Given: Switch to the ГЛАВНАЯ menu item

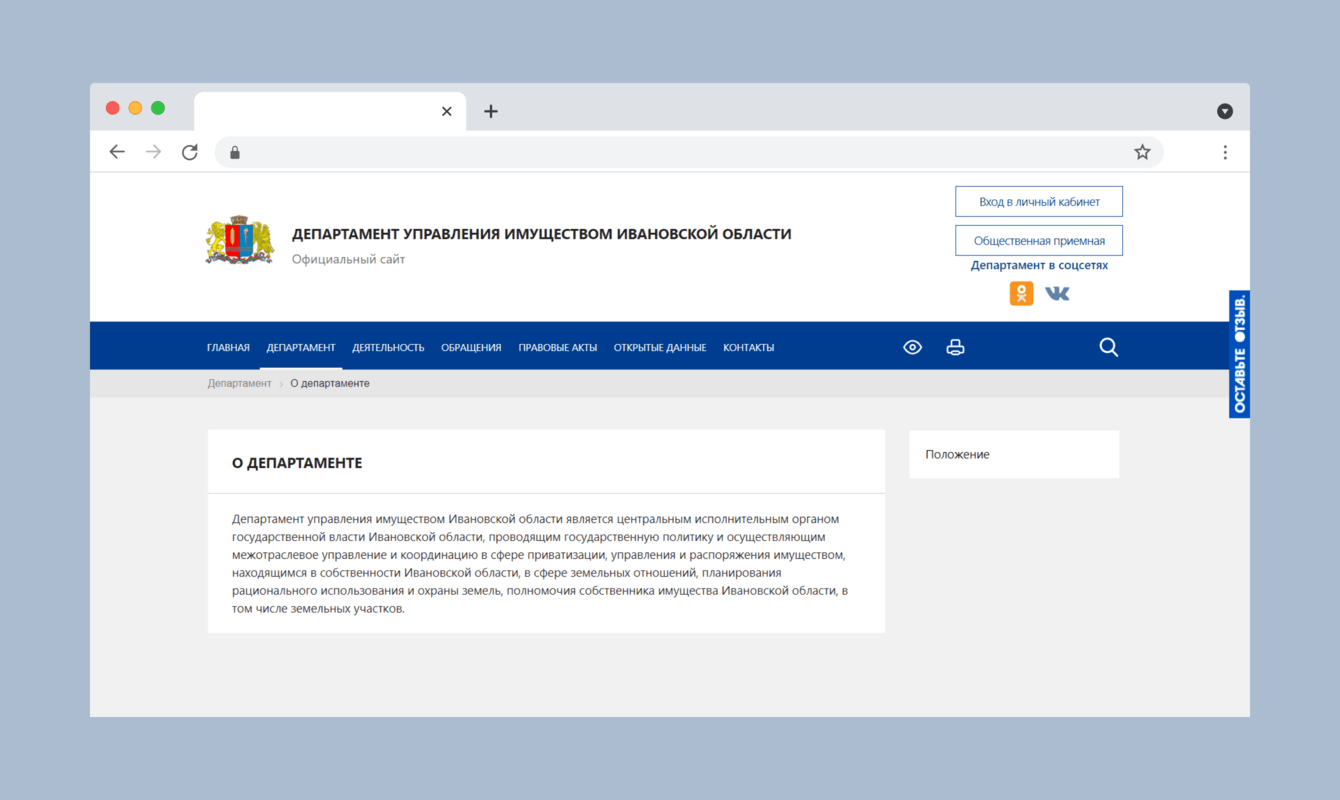Looking at the screenshot, I should 228,347.
